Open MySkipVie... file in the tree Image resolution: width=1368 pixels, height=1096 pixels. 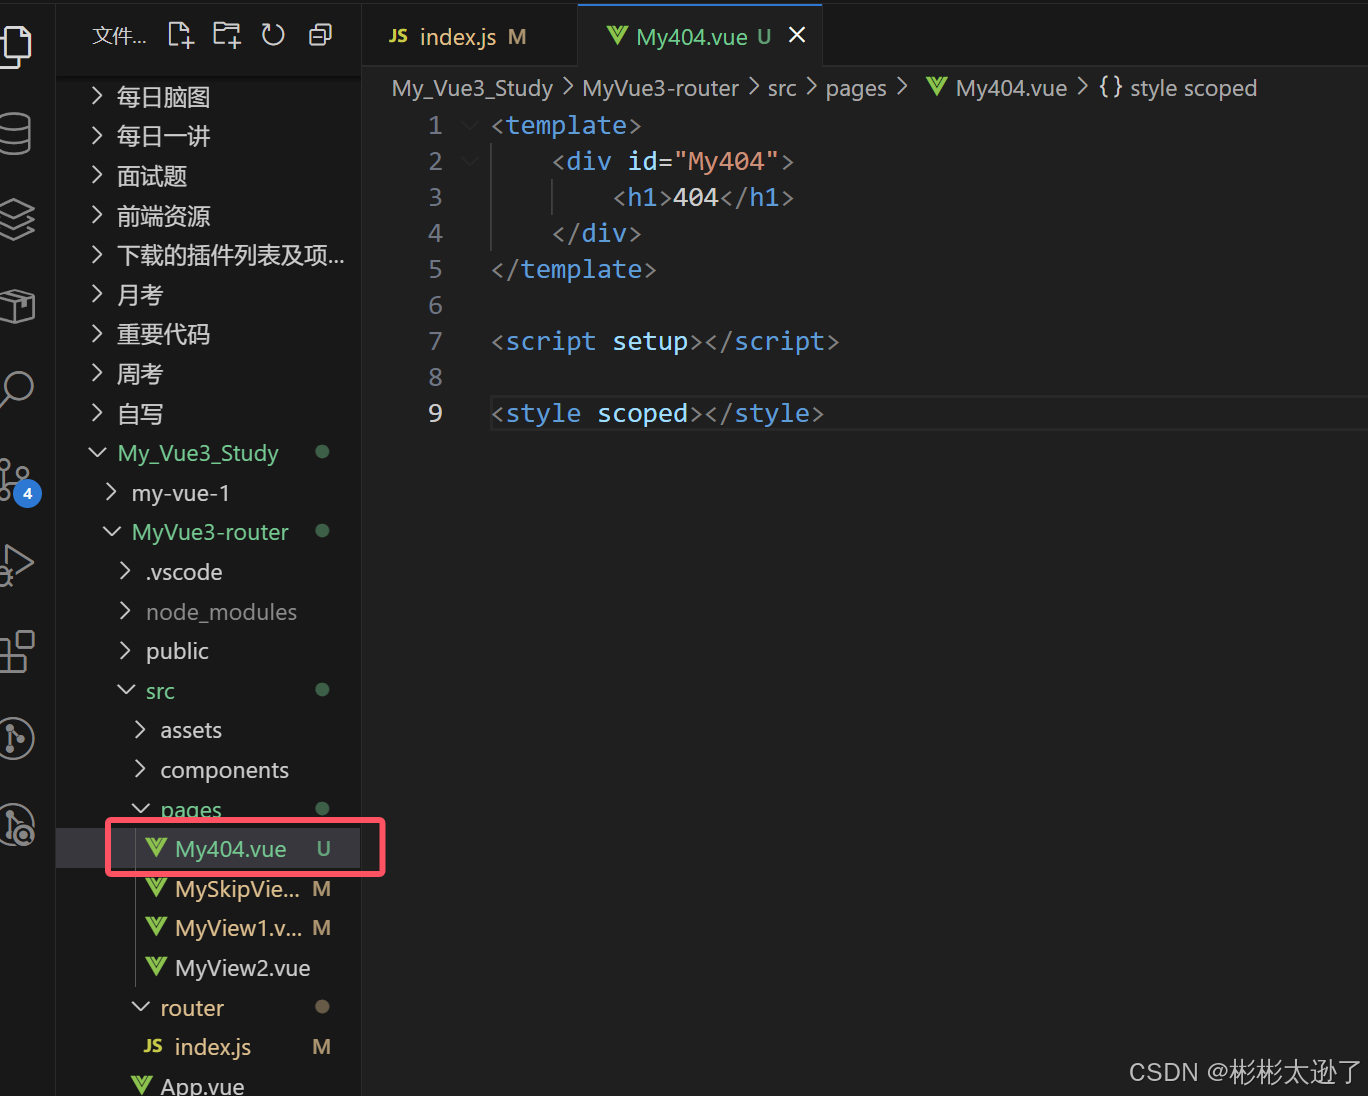tap(208, 889)
